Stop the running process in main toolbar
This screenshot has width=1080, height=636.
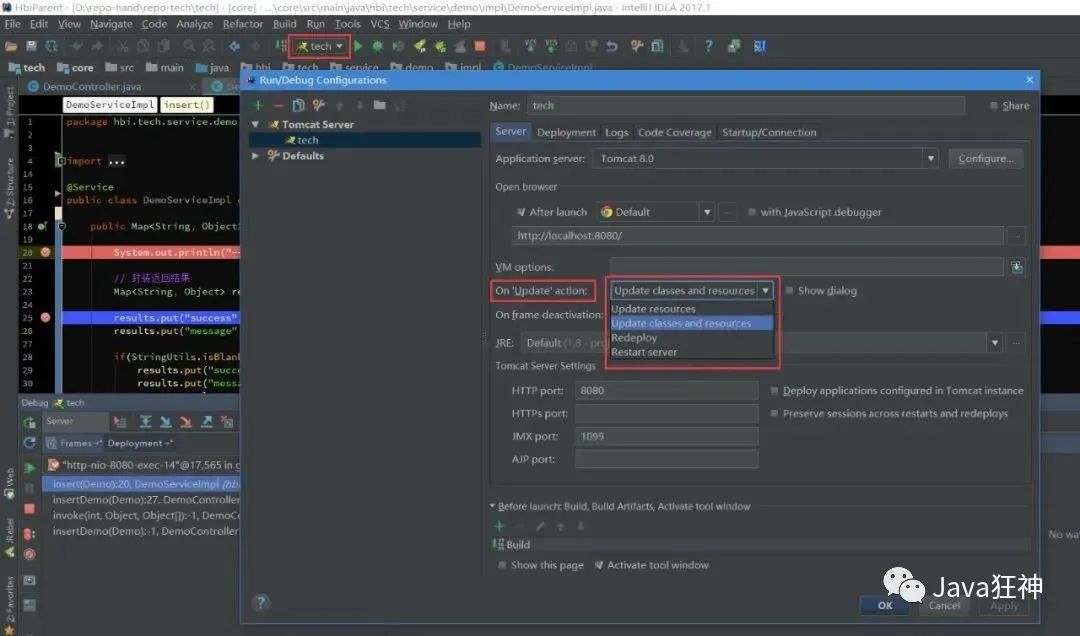[x=480, y=46]
